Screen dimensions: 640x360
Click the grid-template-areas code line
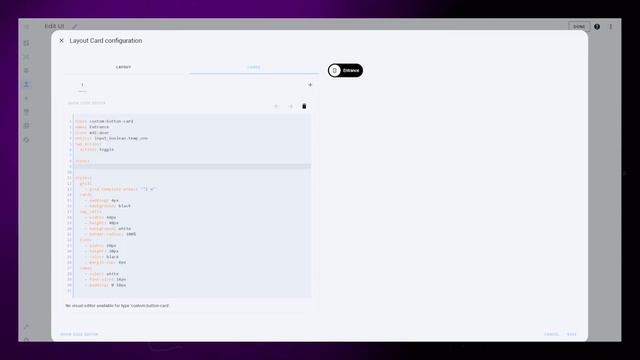[120, 189]
